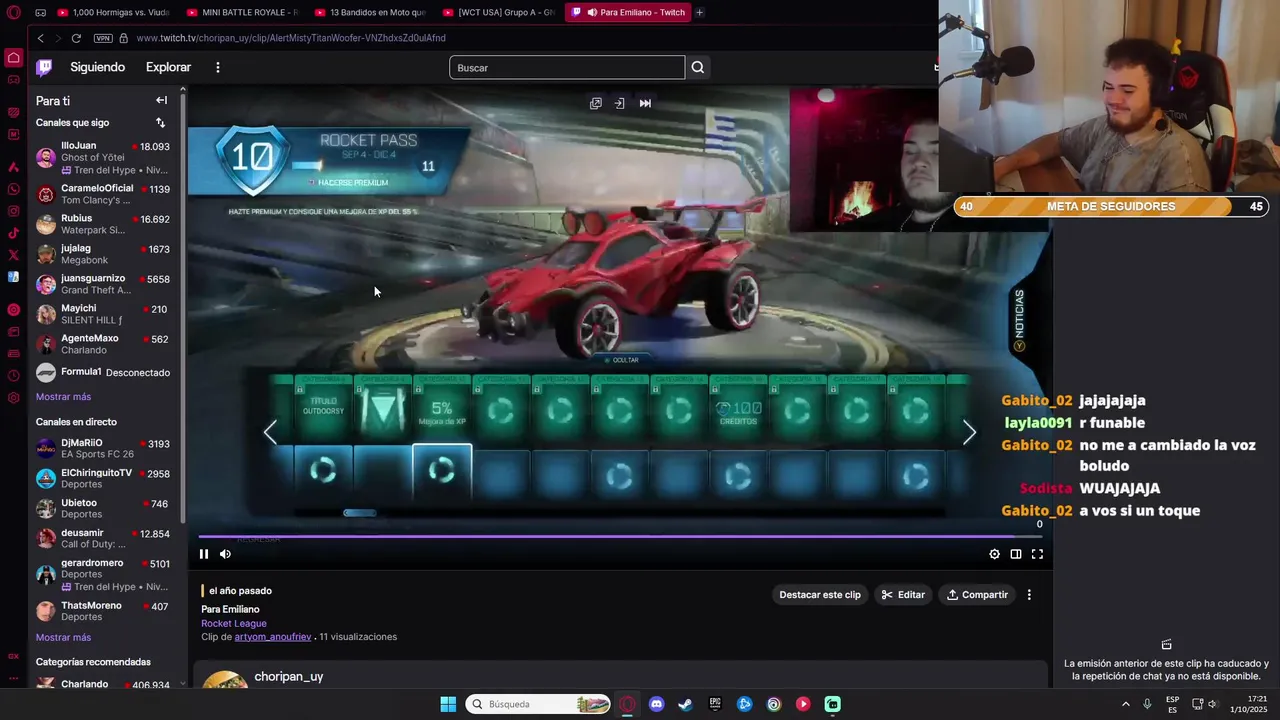Click the search magnifier button
The width and height of the screenshot is (1280, 720).
click(x=698, y=67)
